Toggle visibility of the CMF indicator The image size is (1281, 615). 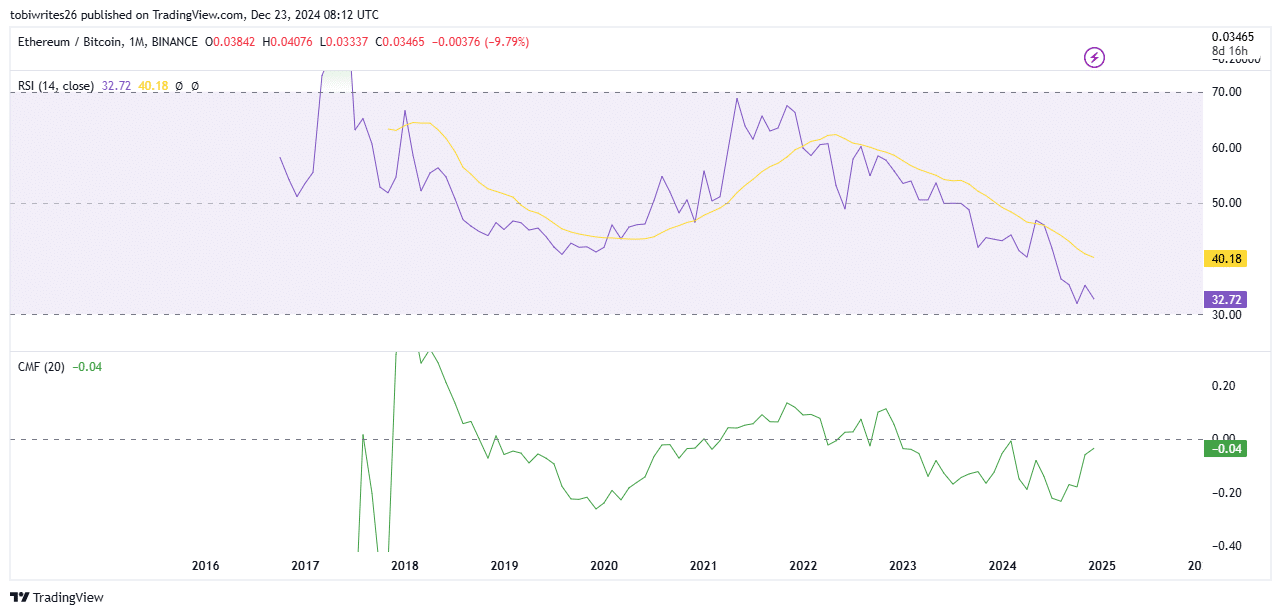point(42,367)
